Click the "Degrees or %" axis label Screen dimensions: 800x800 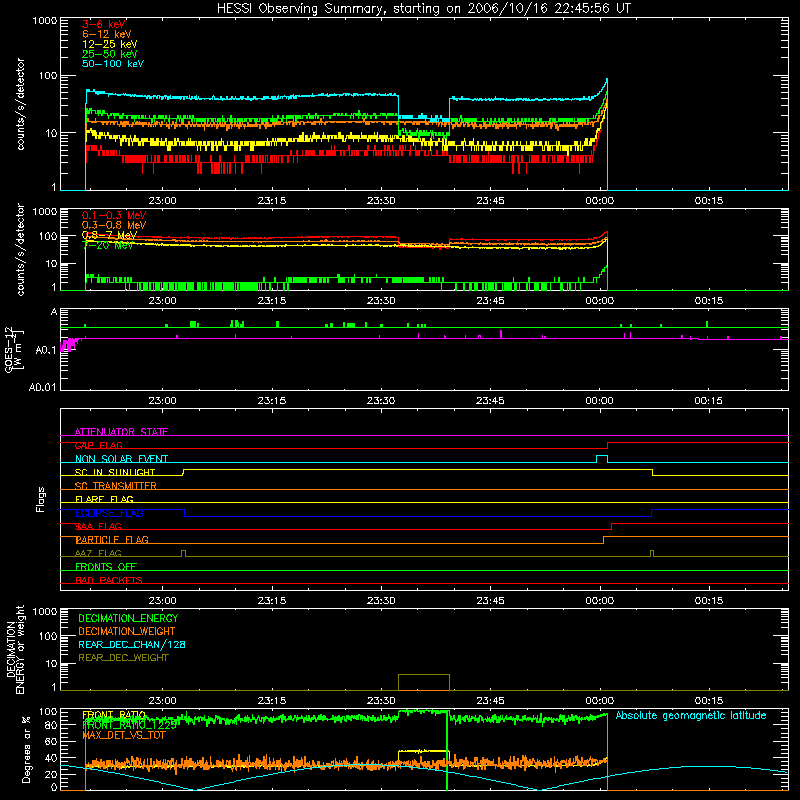[26, 749]
